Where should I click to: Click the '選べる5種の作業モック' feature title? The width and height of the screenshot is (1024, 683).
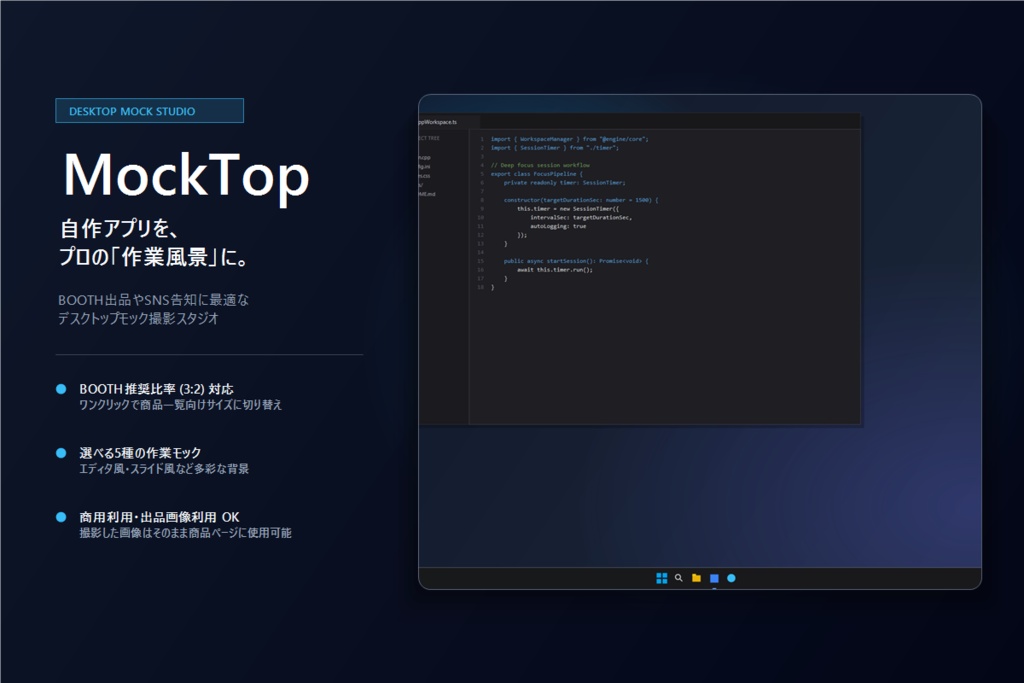[x=140, y=453]
